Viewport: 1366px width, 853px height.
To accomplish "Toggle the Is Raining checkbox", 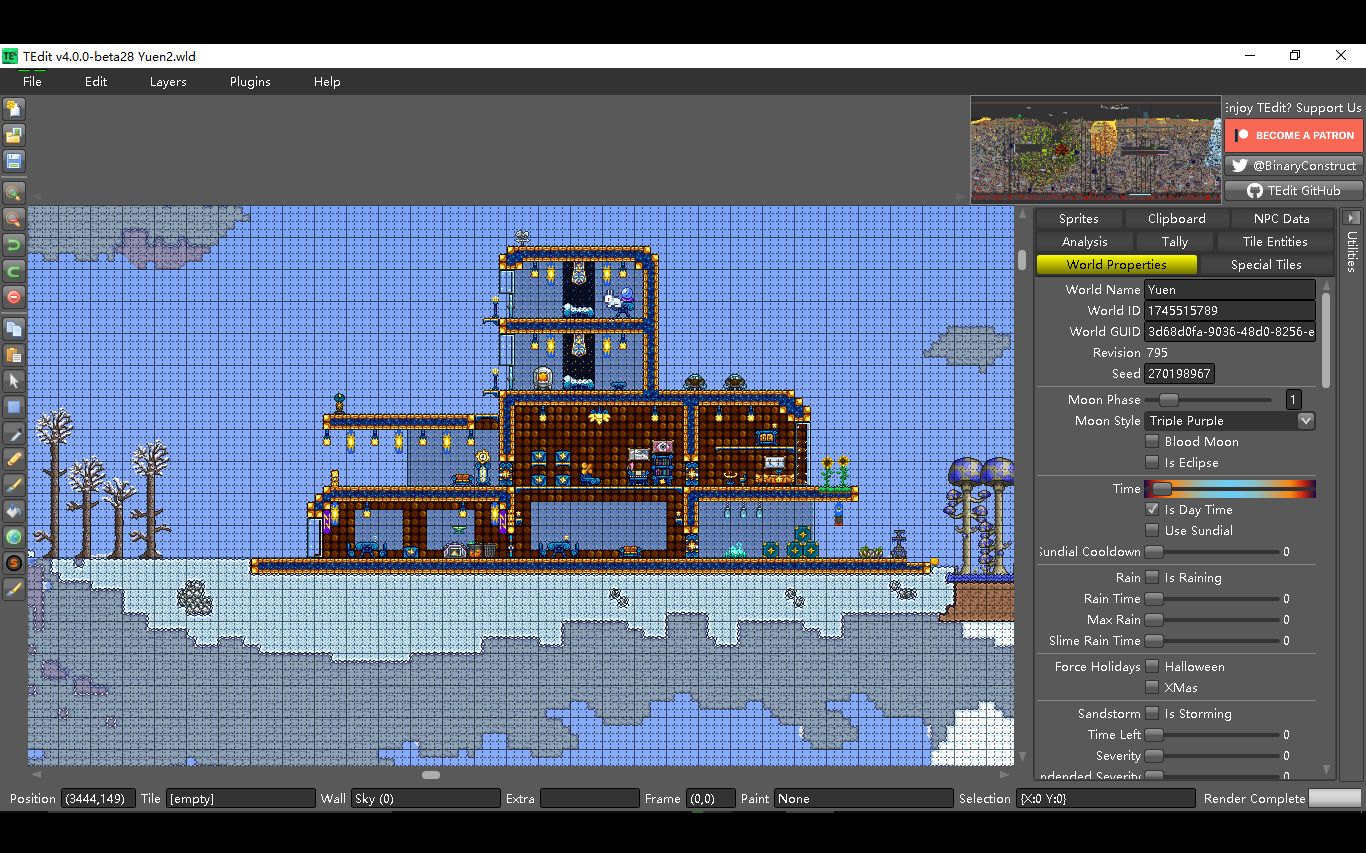I will tap(1152, 577).
